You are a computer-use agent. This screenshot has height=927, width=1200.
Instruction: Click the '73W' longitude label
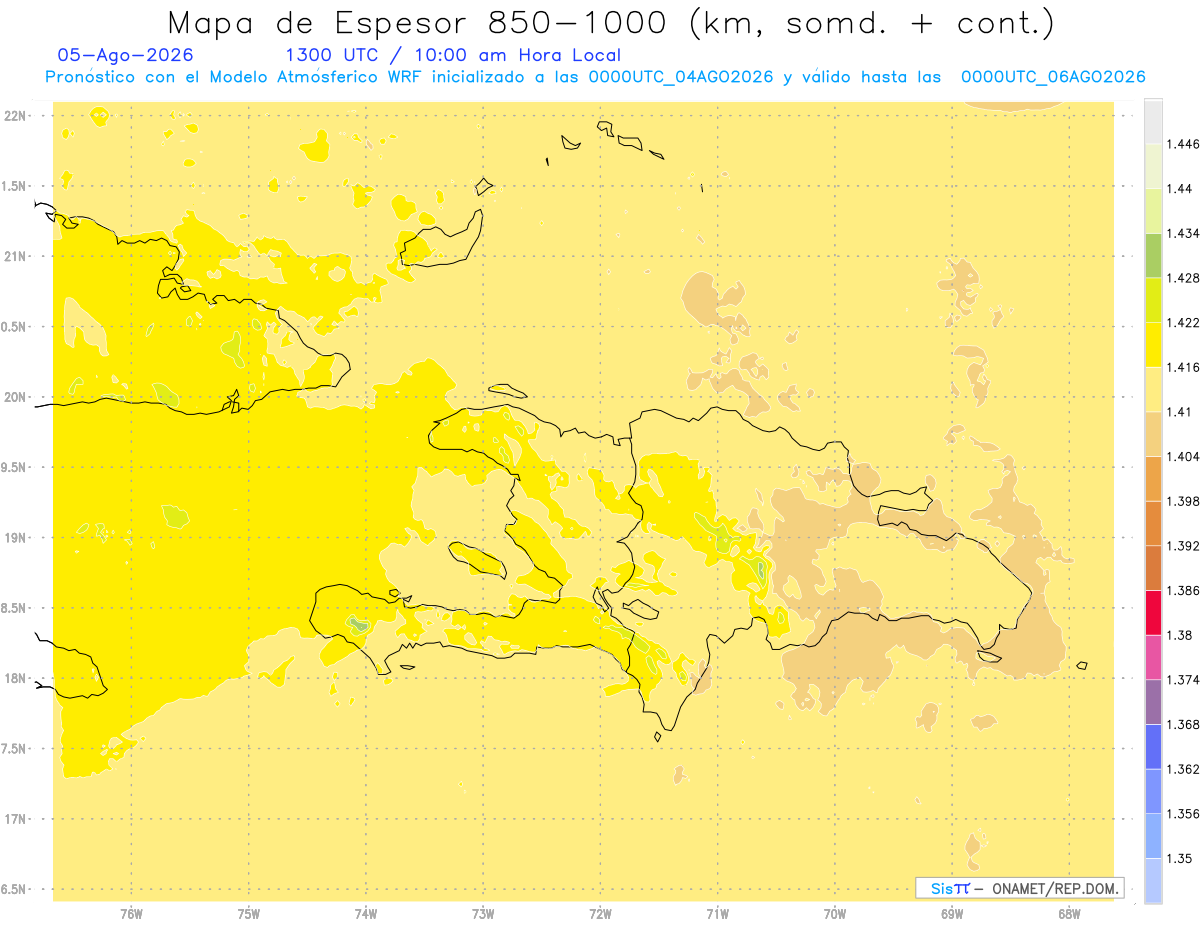(483, 913)
